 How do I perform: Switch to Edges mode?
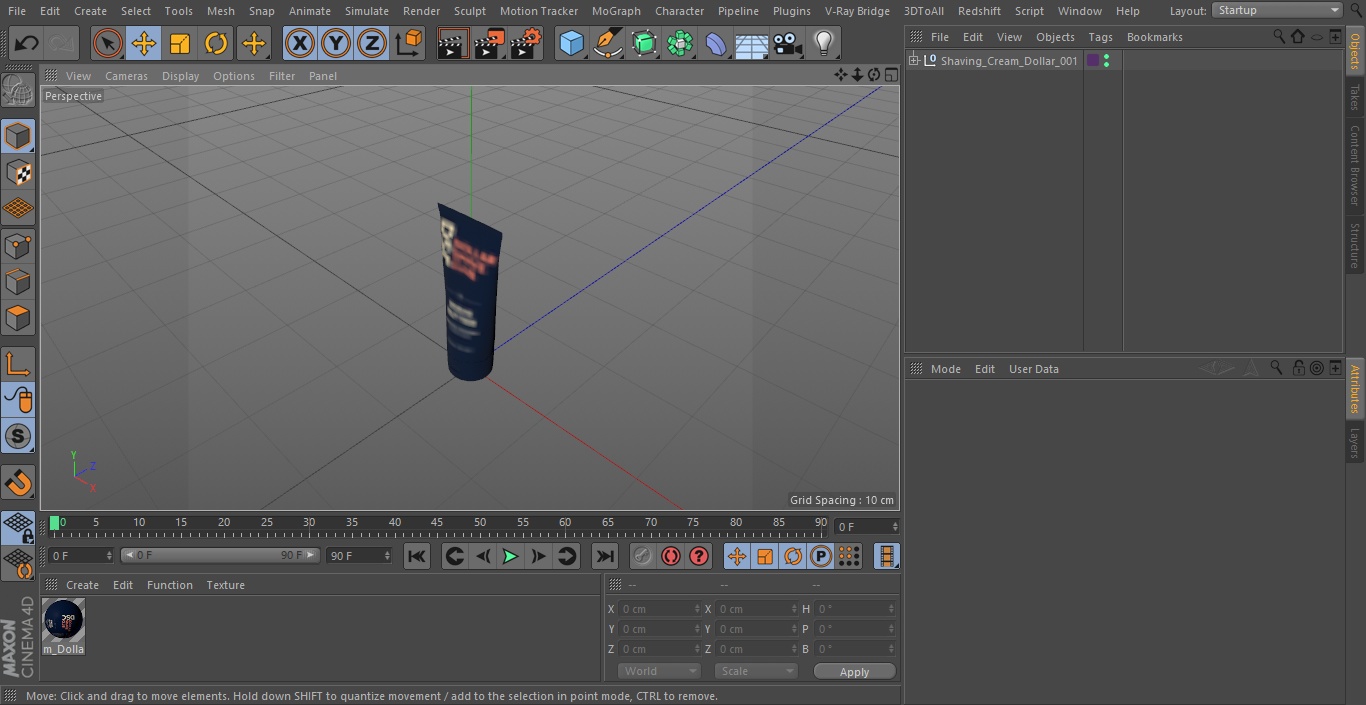18,281
